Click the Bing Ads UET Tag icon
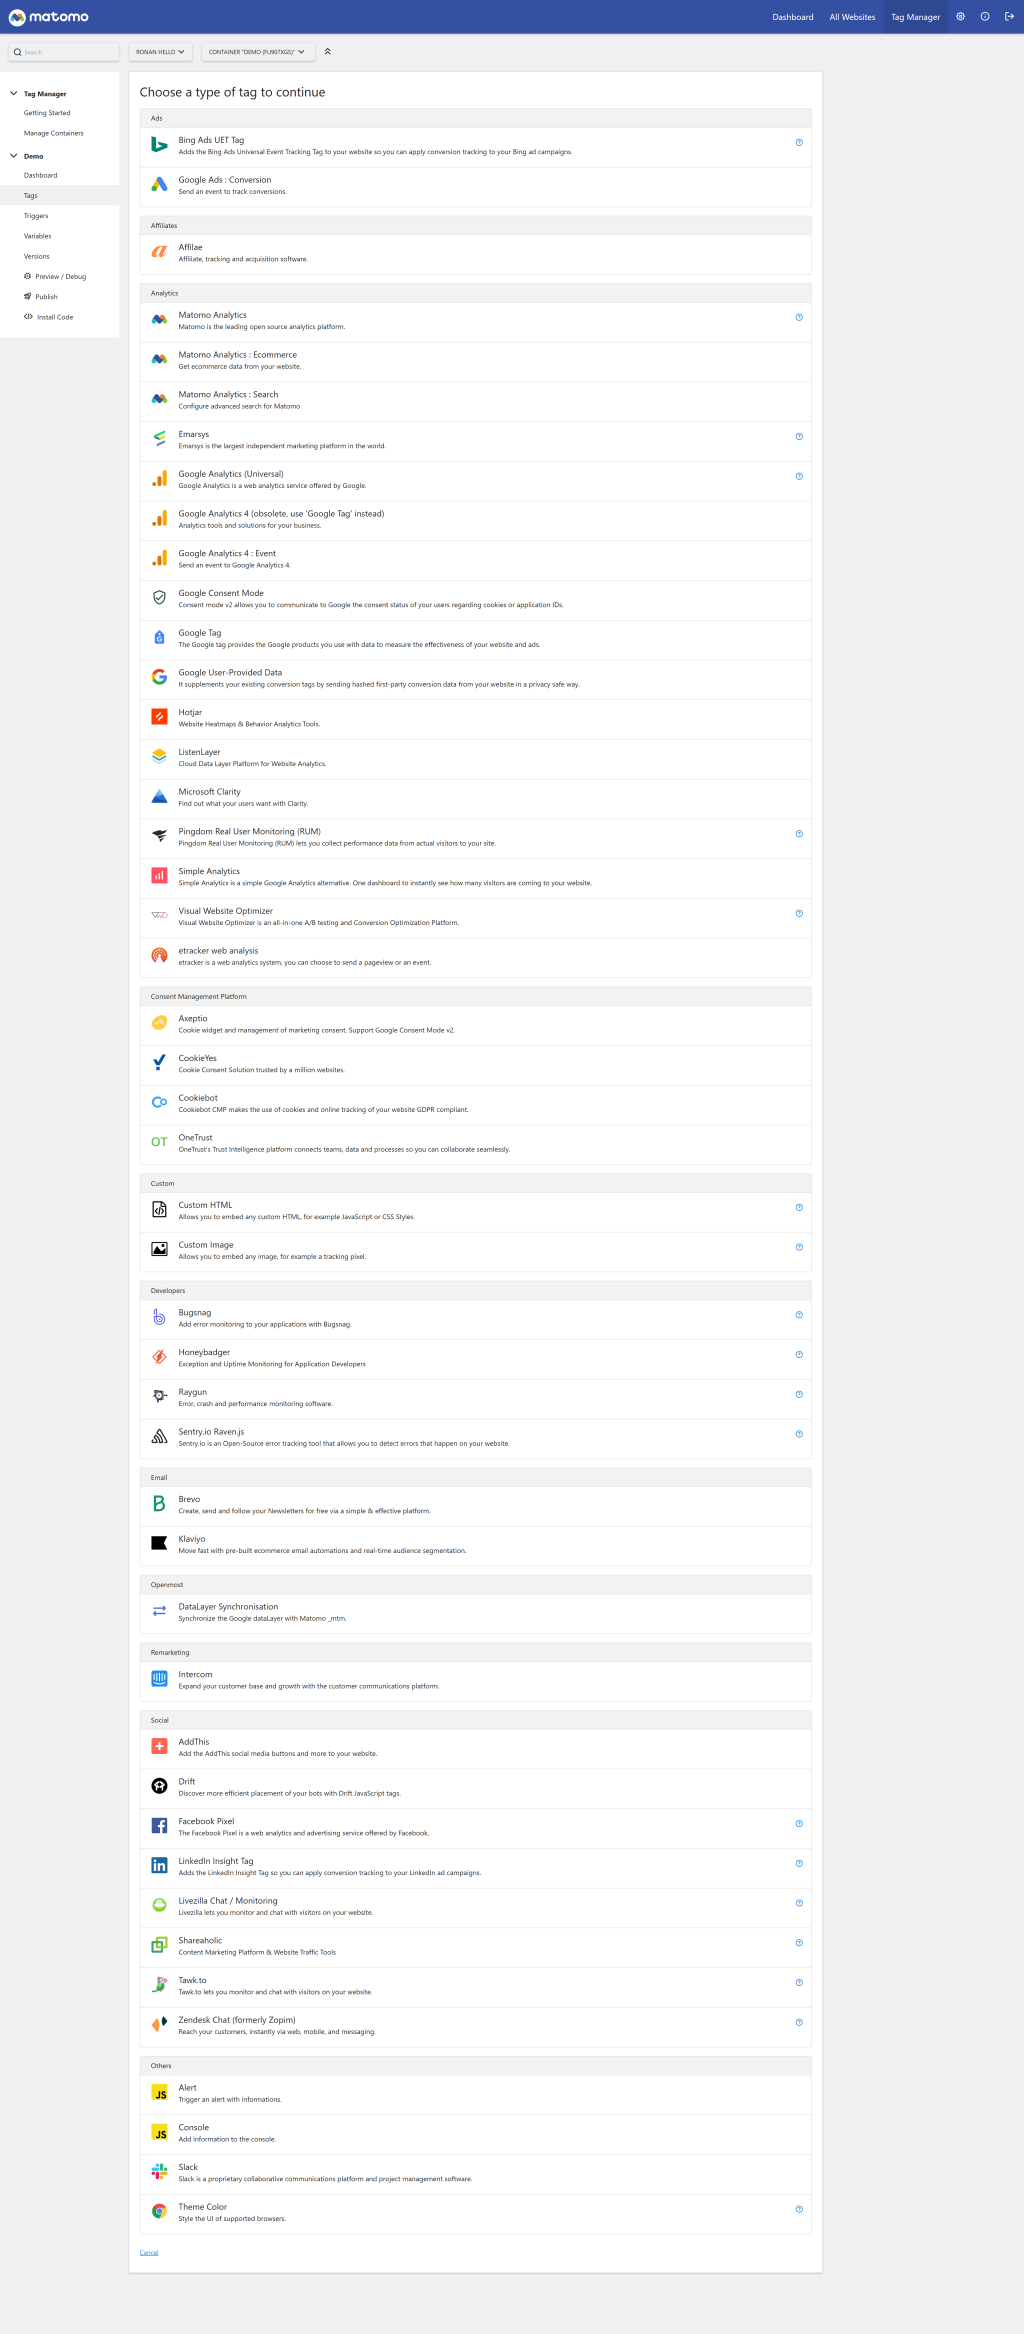This screenshot has height=2334, width=1024. tap(159, 144)
